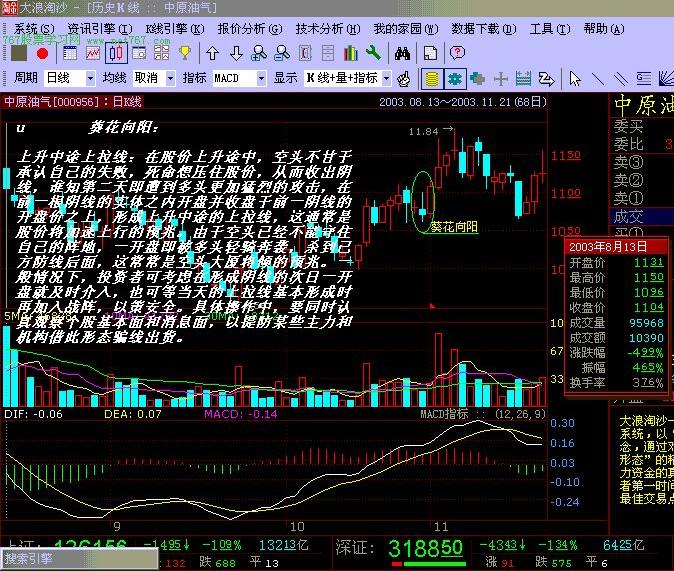
Task: Click the 搜索引擎 search engine box
Action: 80,559
